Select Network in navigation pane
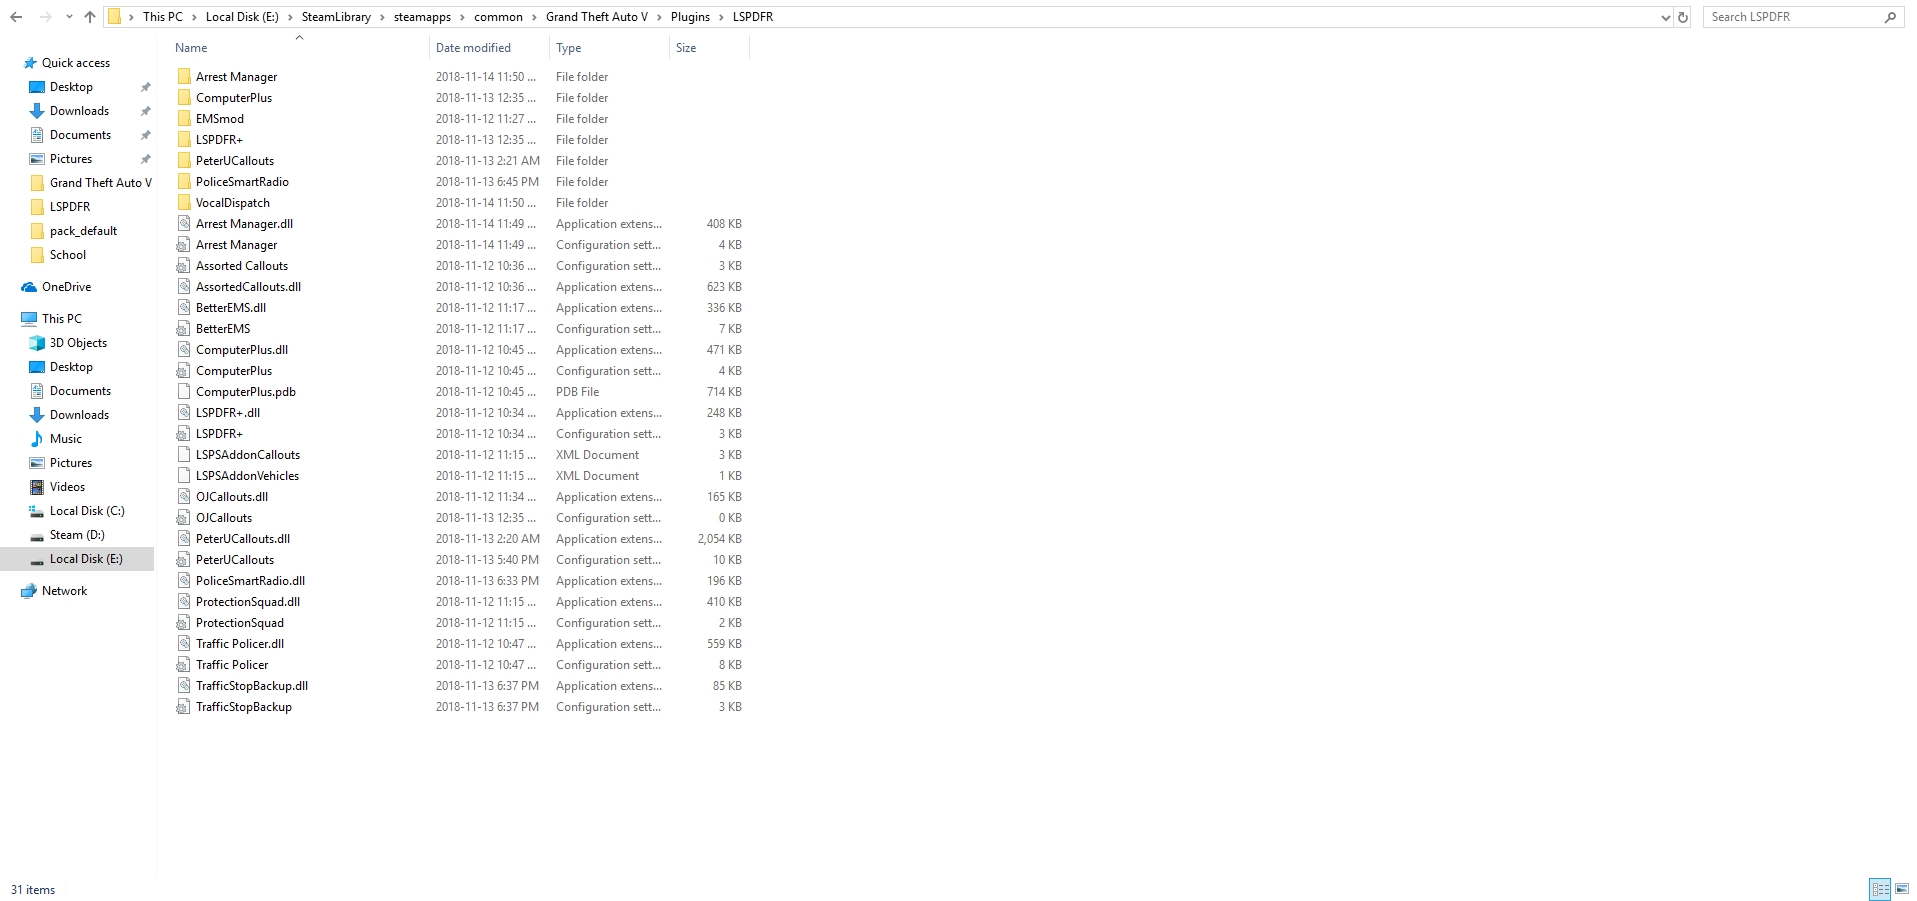The height and width of the screenshot is (901, 1917). (64, 591)
